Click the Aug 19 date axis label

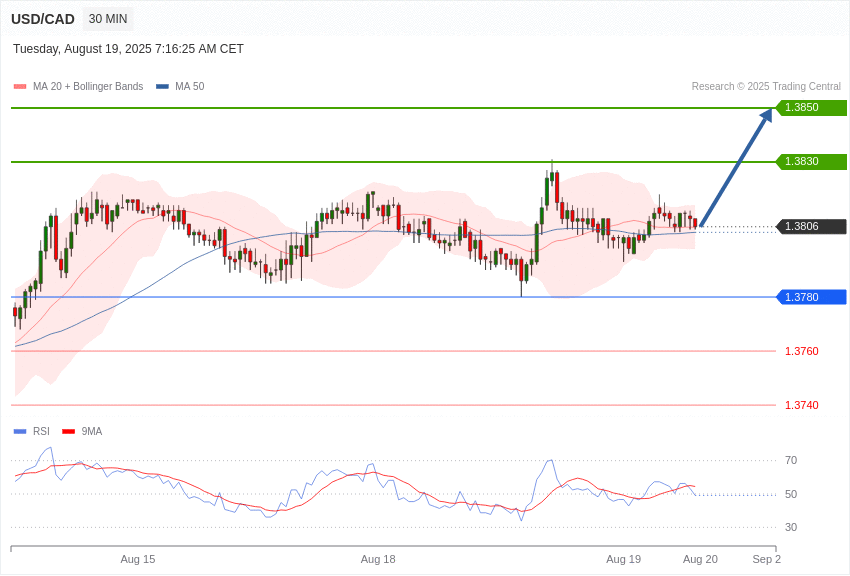[623, 559]
